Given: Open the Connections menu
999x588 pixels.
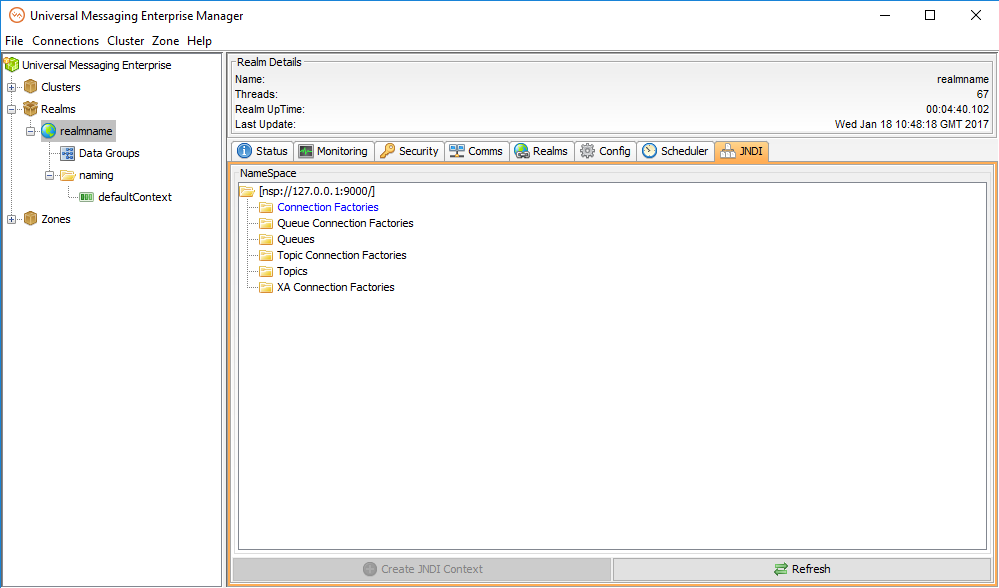Looking at the screenshot, I should point(66,41).
